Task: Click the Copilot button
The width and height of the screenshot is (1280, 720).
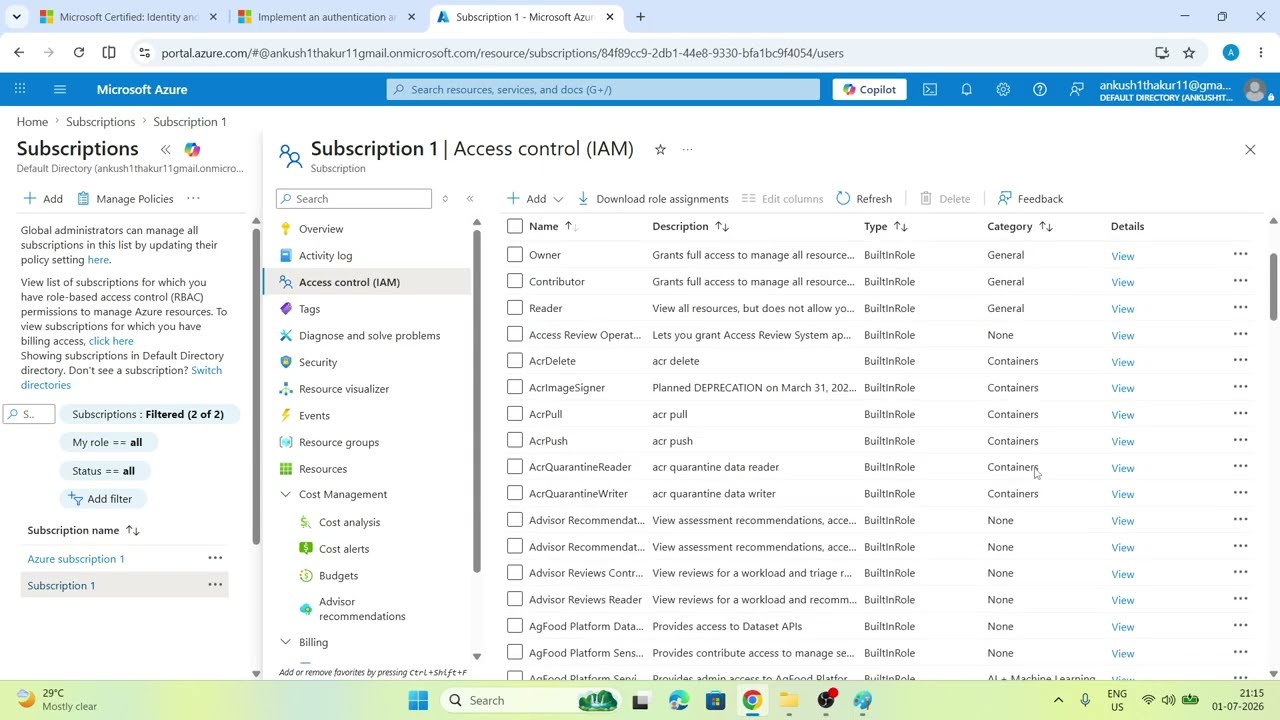Action: point(869,89)
